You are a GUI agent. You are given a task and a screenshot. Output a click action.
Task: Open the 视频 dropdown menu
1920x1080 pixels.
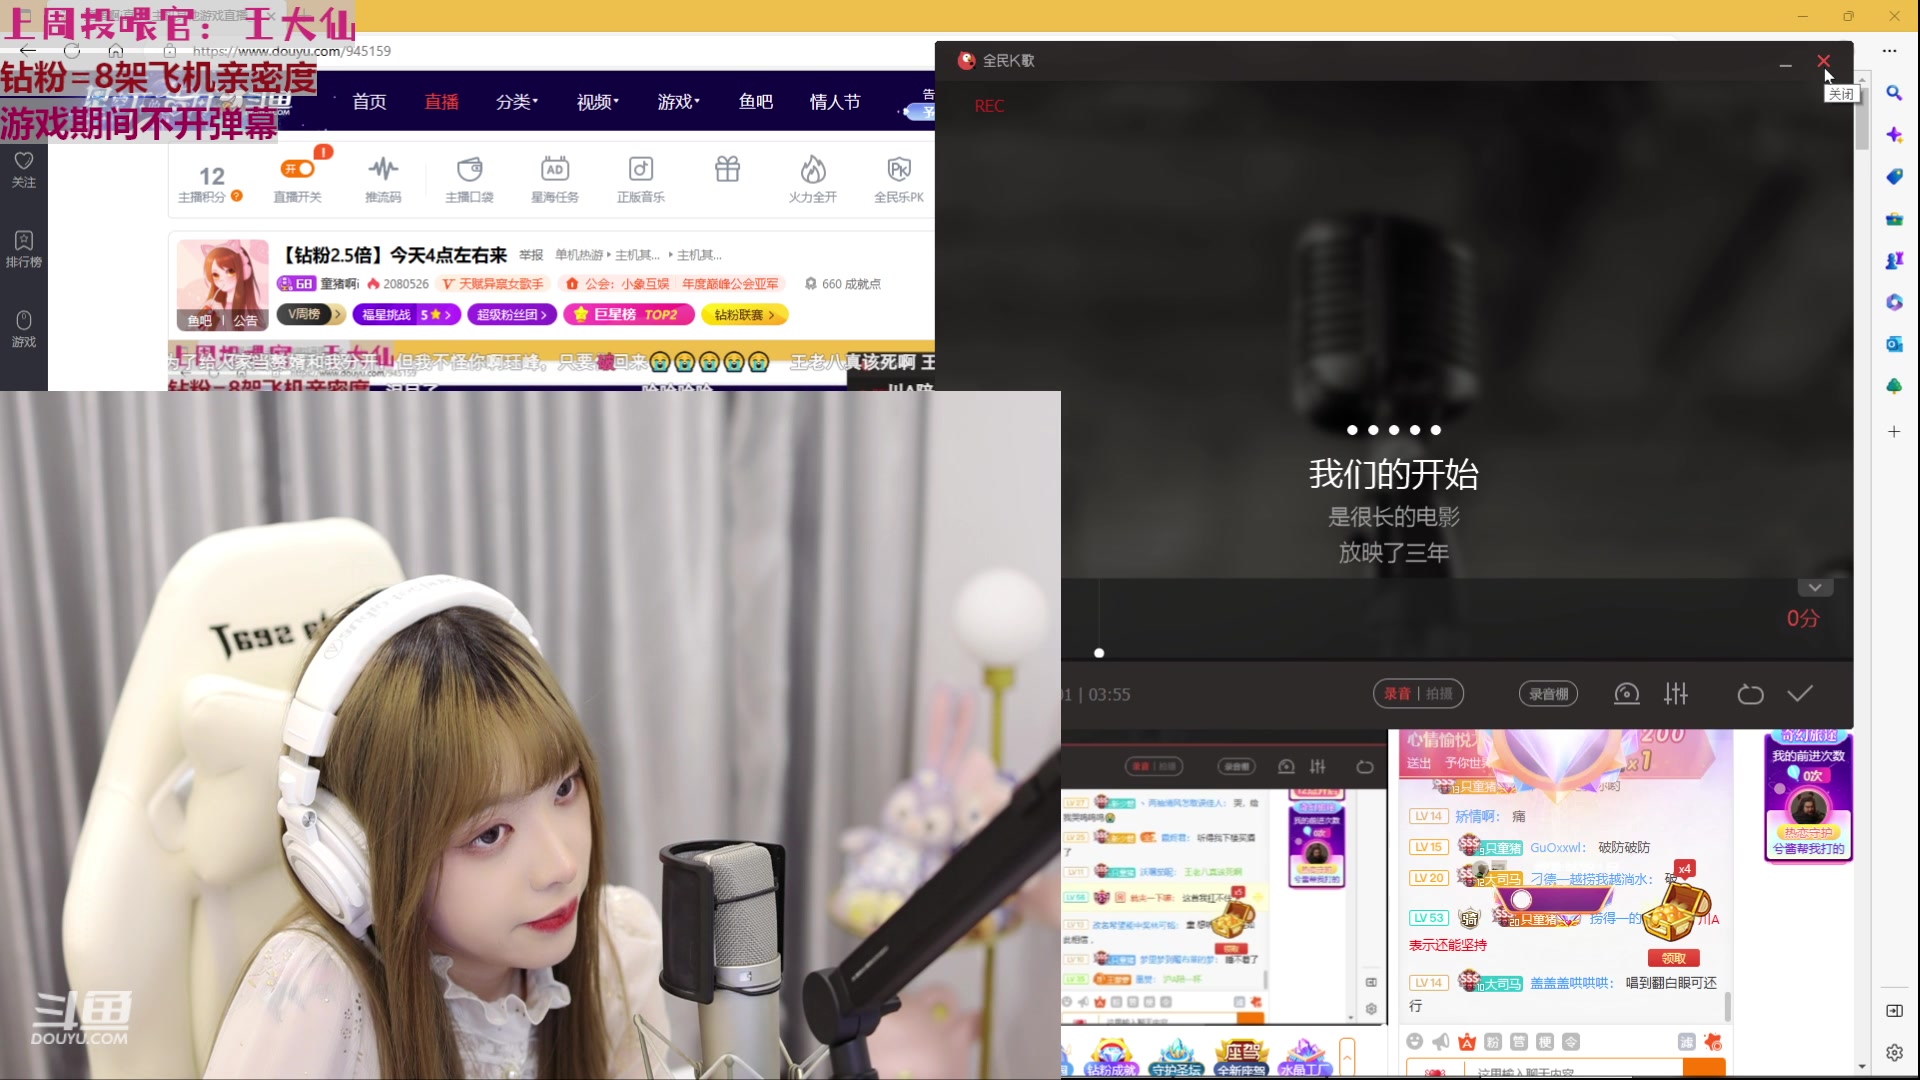pos(596,101)
